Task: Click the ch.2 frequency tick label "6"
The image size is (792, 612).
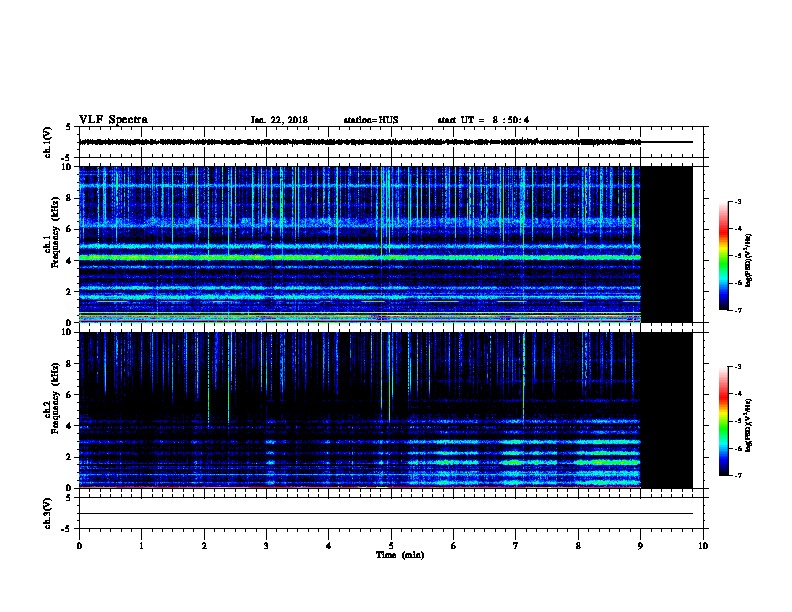Action: pos(69,395)
